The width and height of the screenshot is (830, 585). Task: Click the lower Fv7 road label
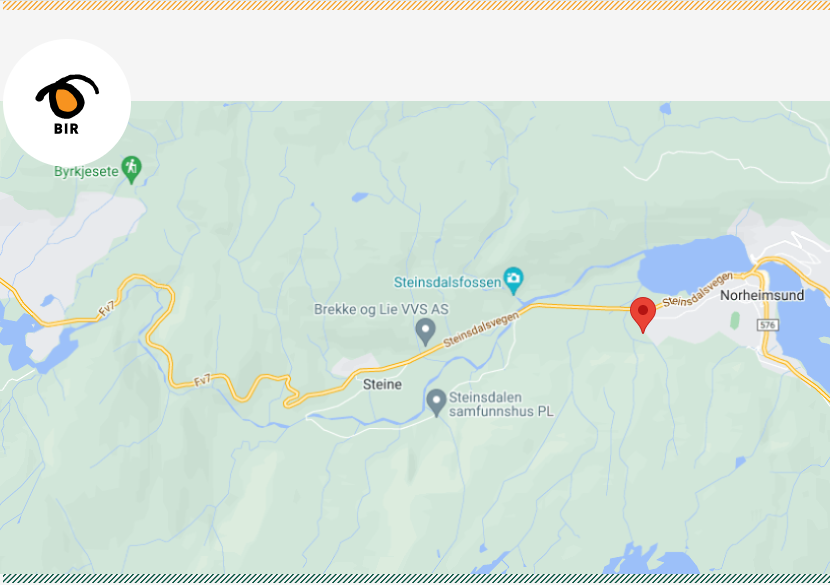tap(202, 380)
